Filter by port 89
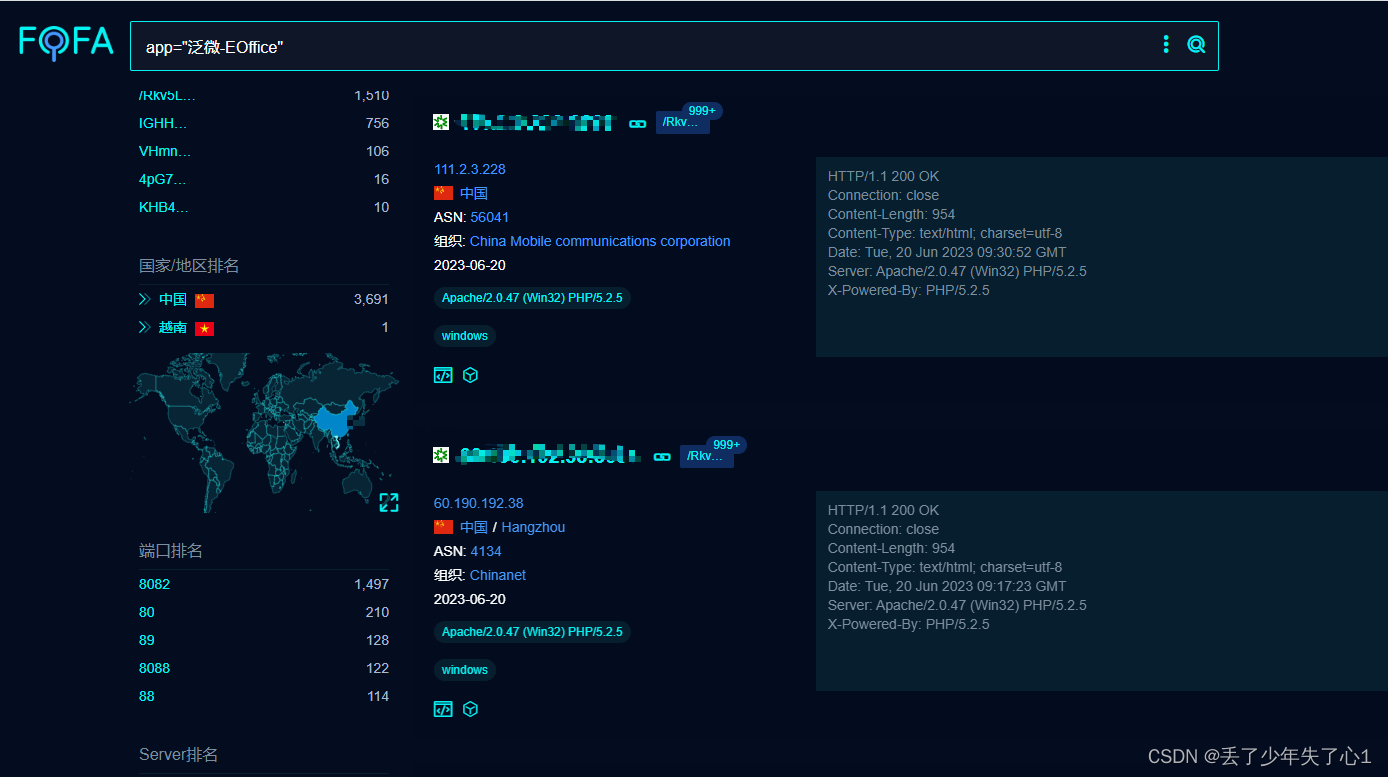1388x777 pixels. point(147,640)
